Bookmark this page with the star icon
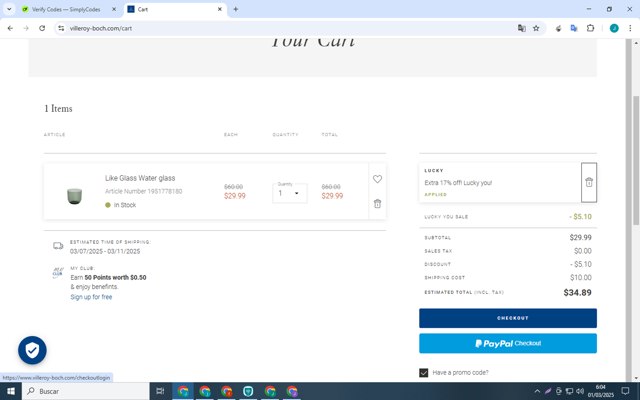The width and height of the screenshot is (640, 400). coord(536,28)
